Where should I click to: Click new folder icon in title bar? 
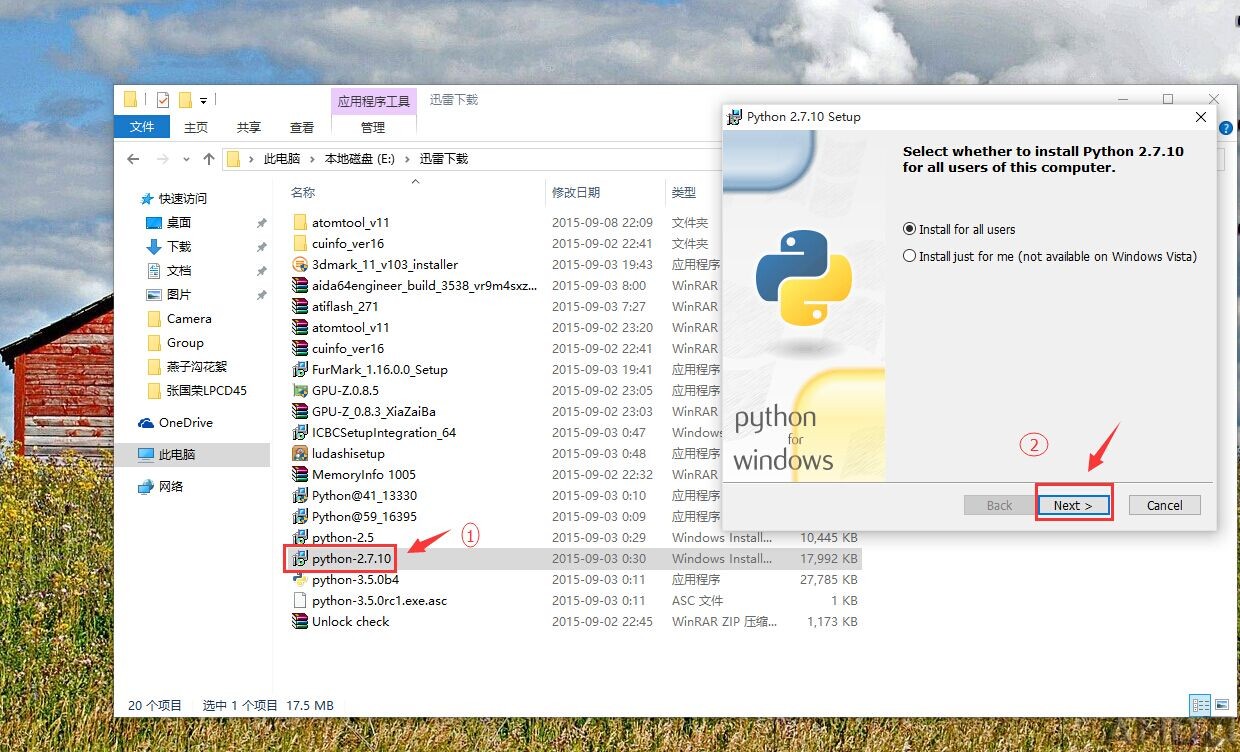(x=185, y=100)
